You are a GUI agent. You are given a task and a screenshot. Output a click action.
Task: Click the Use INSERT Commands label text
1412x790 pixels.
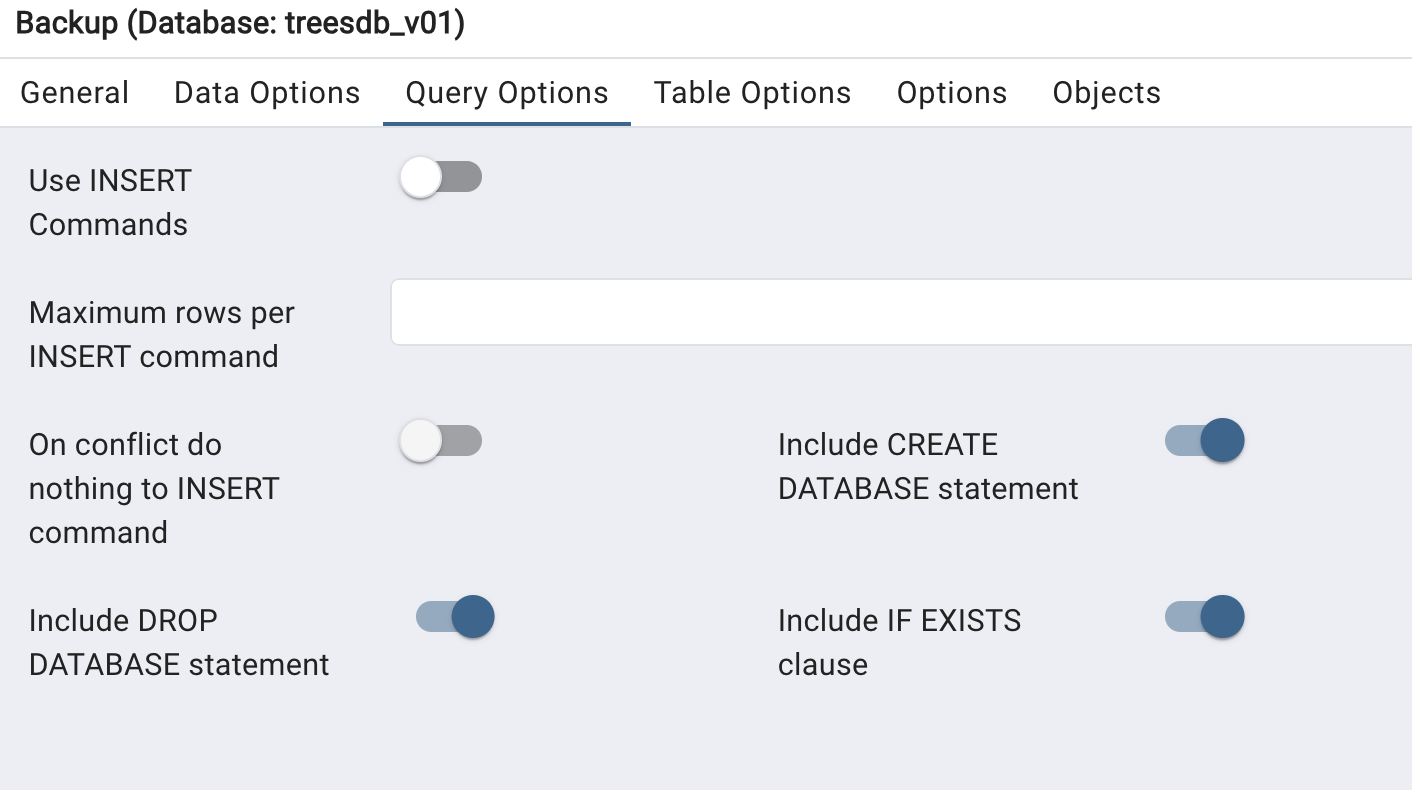(x=110, y=202)
